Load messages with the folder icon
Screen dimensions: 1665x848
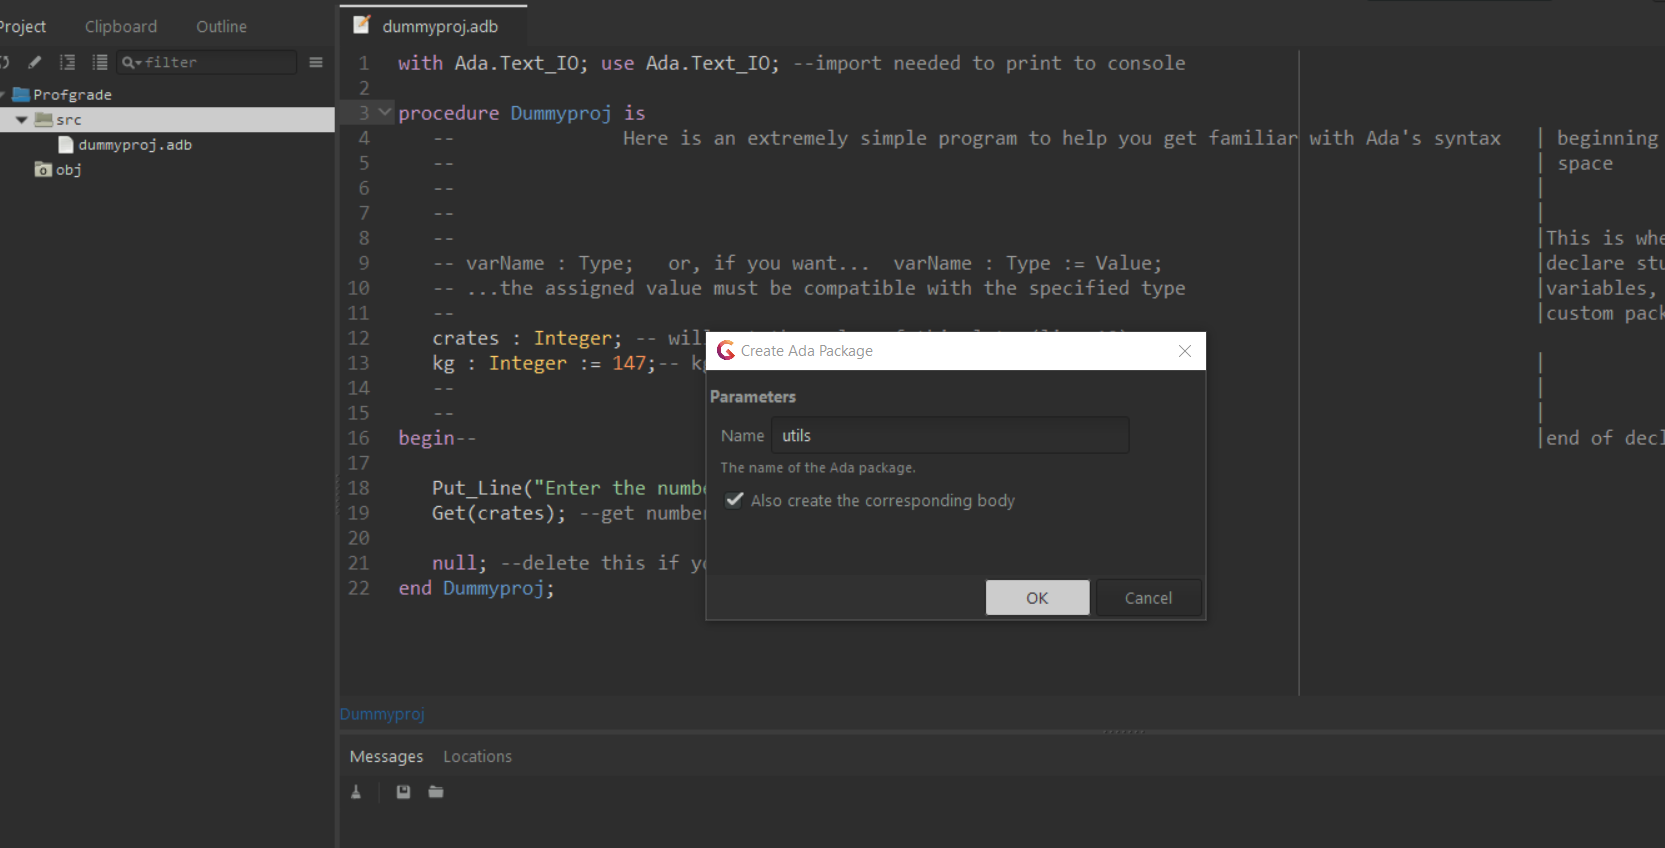point(436,792)
